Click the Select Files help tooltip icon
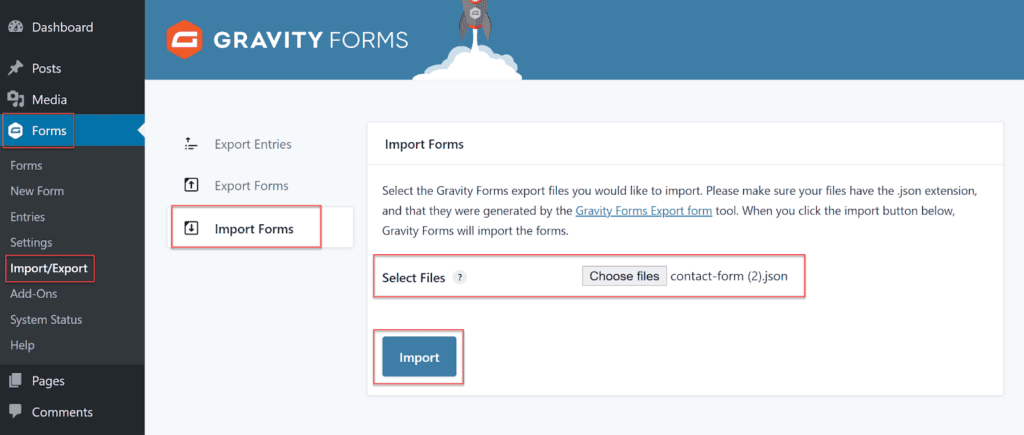The image size is (1024, 435). tap(460, 278)
